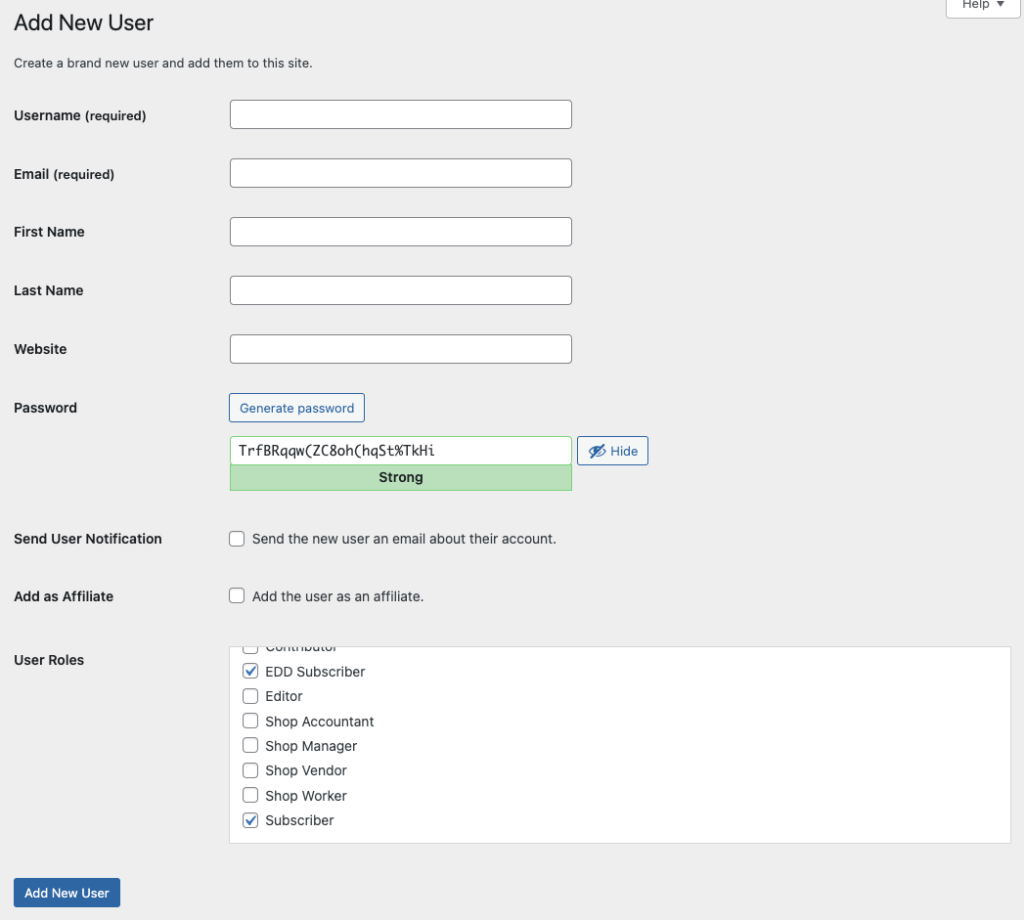
Task: Click the Username input field
Action: [x=400, y=115]
